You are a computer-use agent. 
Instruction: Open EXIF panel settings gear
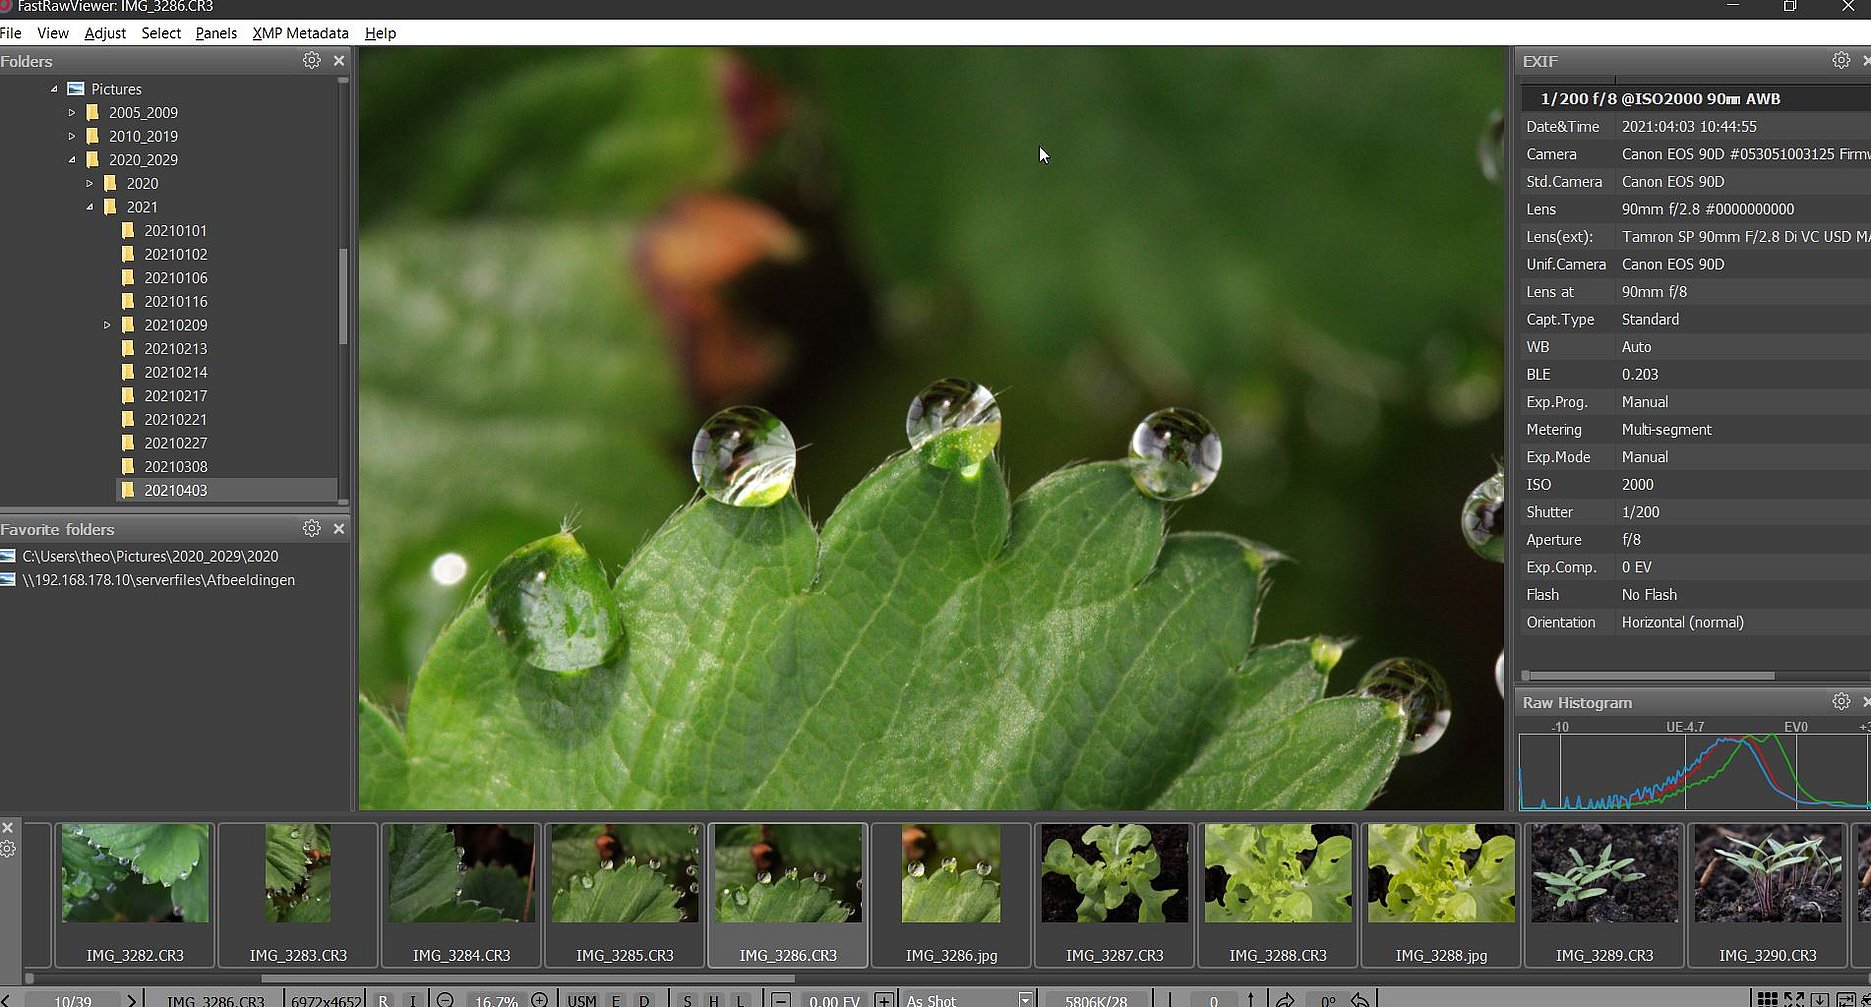pyautogui.click(x=1840, y=61)
